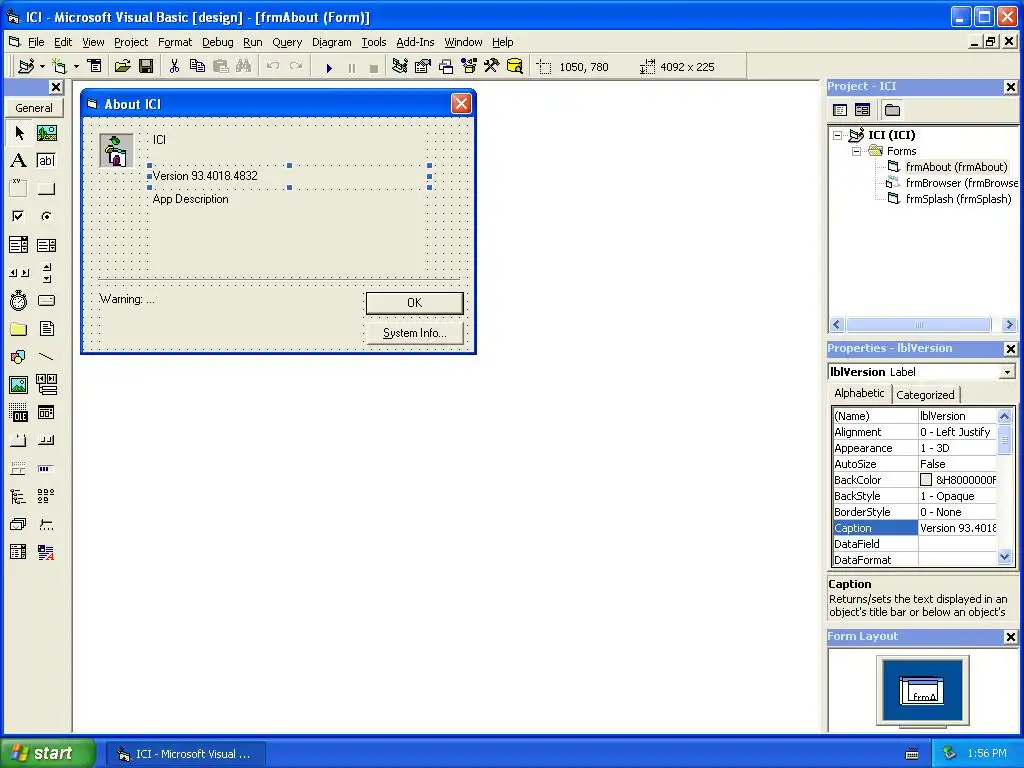Select the PictureBox control tool
1024x768 pixels.
point(46,133)
